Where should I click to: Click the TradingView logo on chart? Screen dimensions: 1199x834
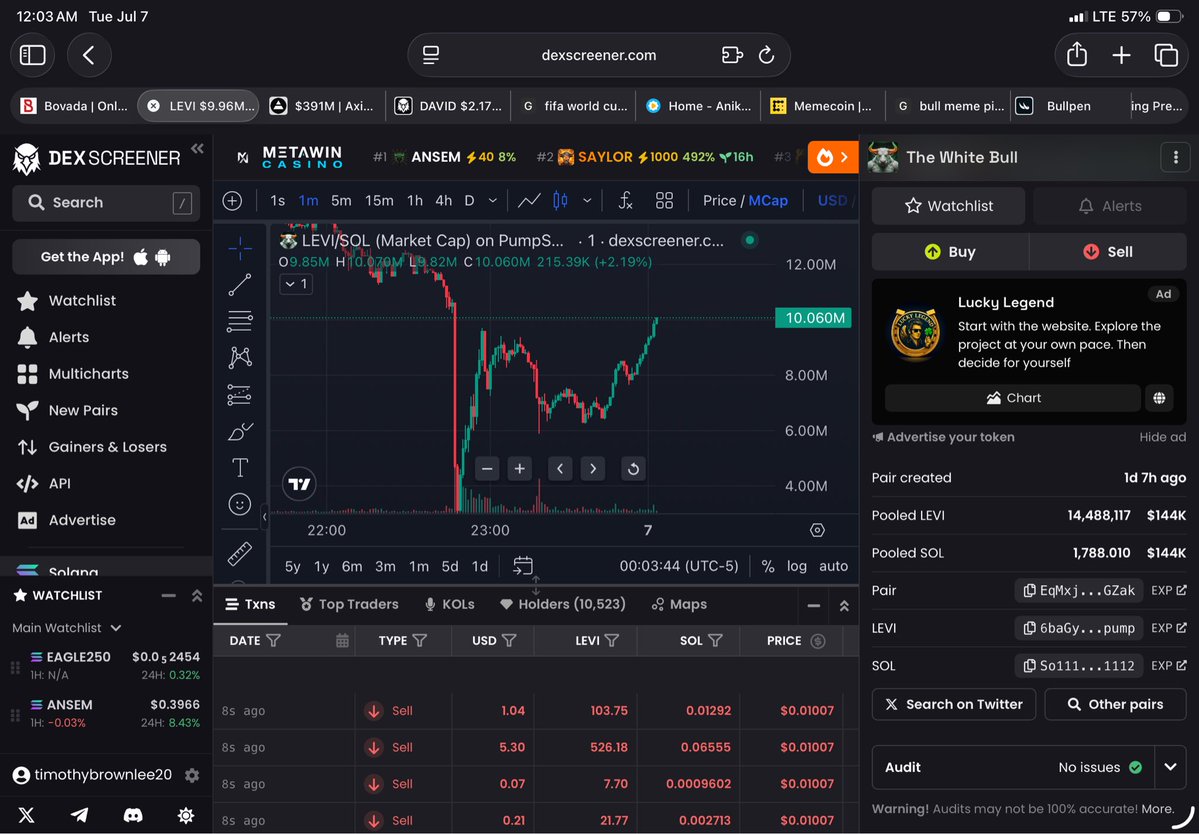click(x=299, y=484)
